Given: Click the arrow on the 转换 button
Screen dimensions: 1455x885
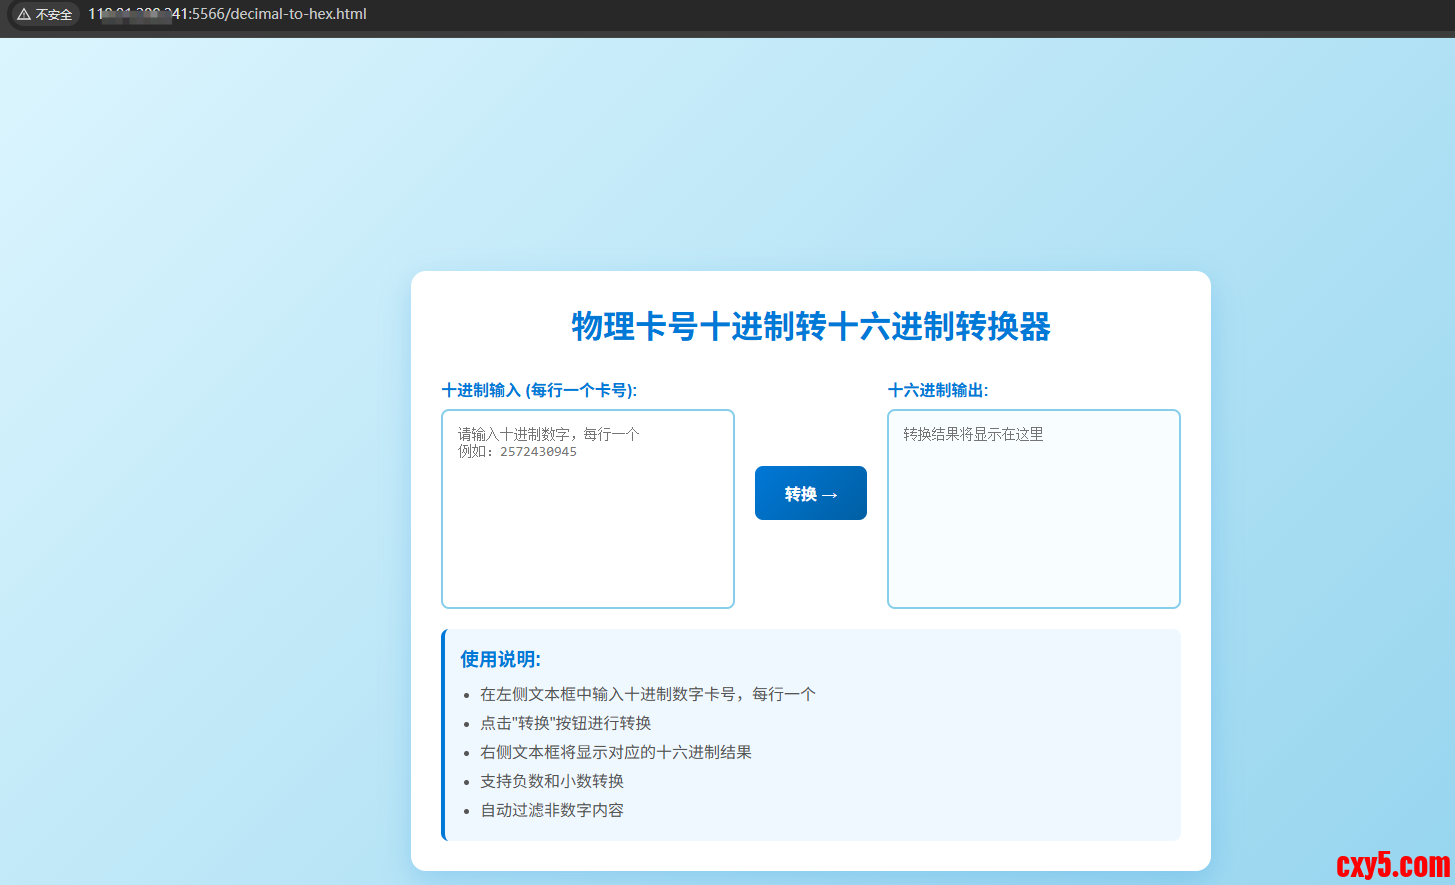Looking at the screenshot, I should [x=829, y=495].
